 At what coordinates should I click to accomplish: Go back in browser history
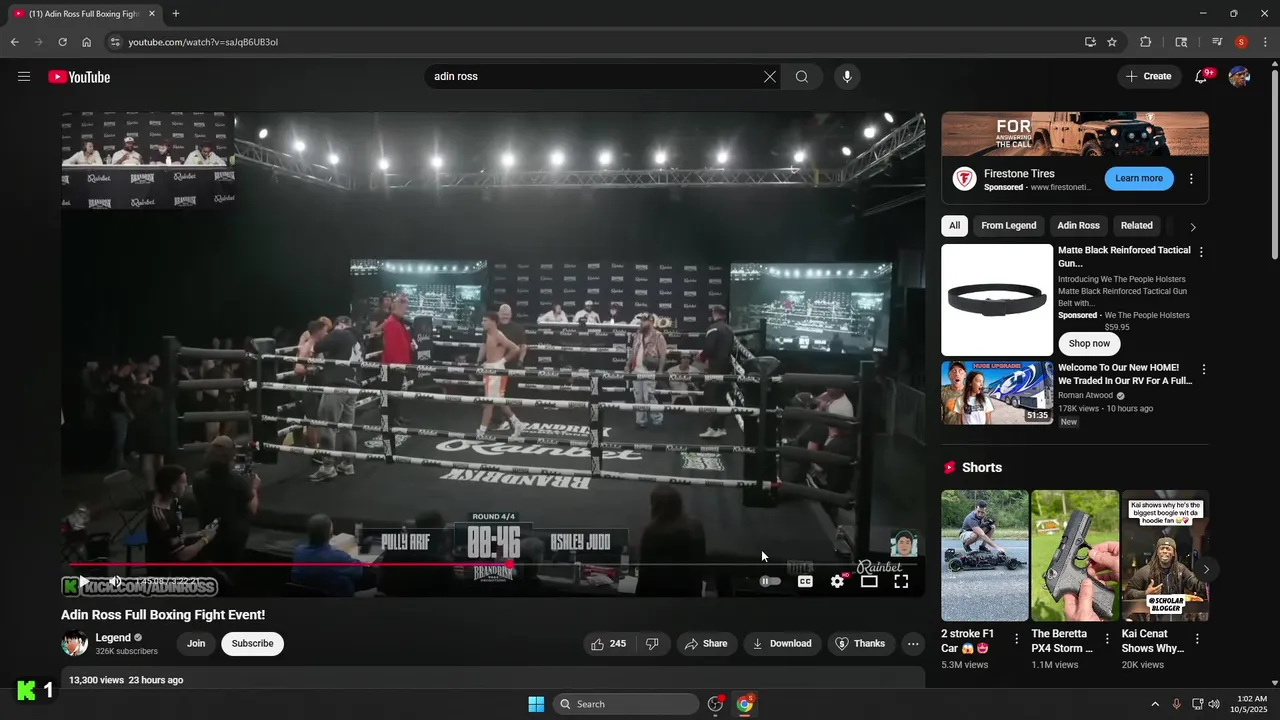[x=14, y=42]
